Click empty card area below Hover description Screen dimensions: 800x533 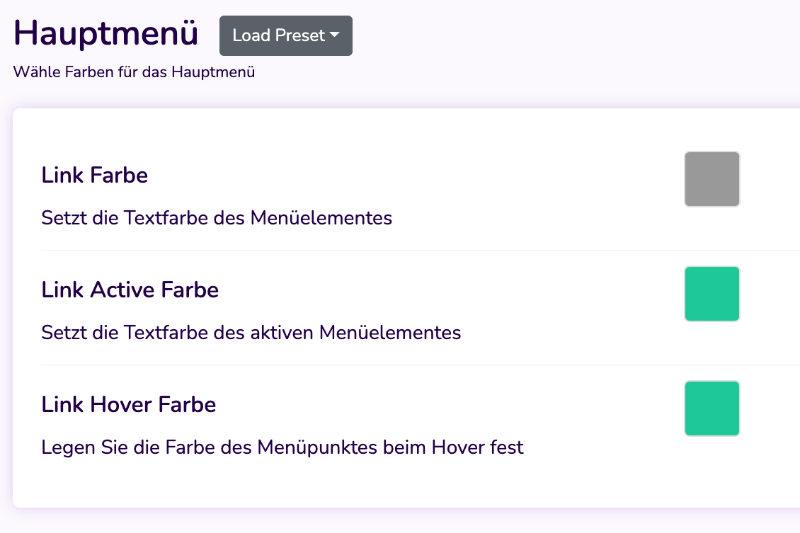point(408,483)
